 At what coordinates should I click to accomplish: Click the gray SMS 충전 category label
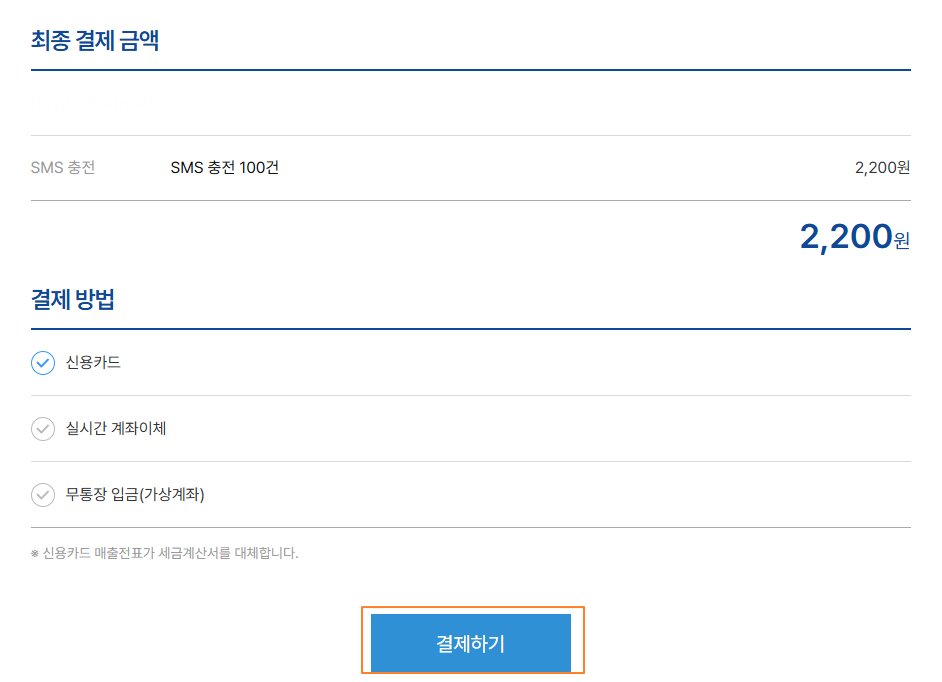[x=63, y=168]
